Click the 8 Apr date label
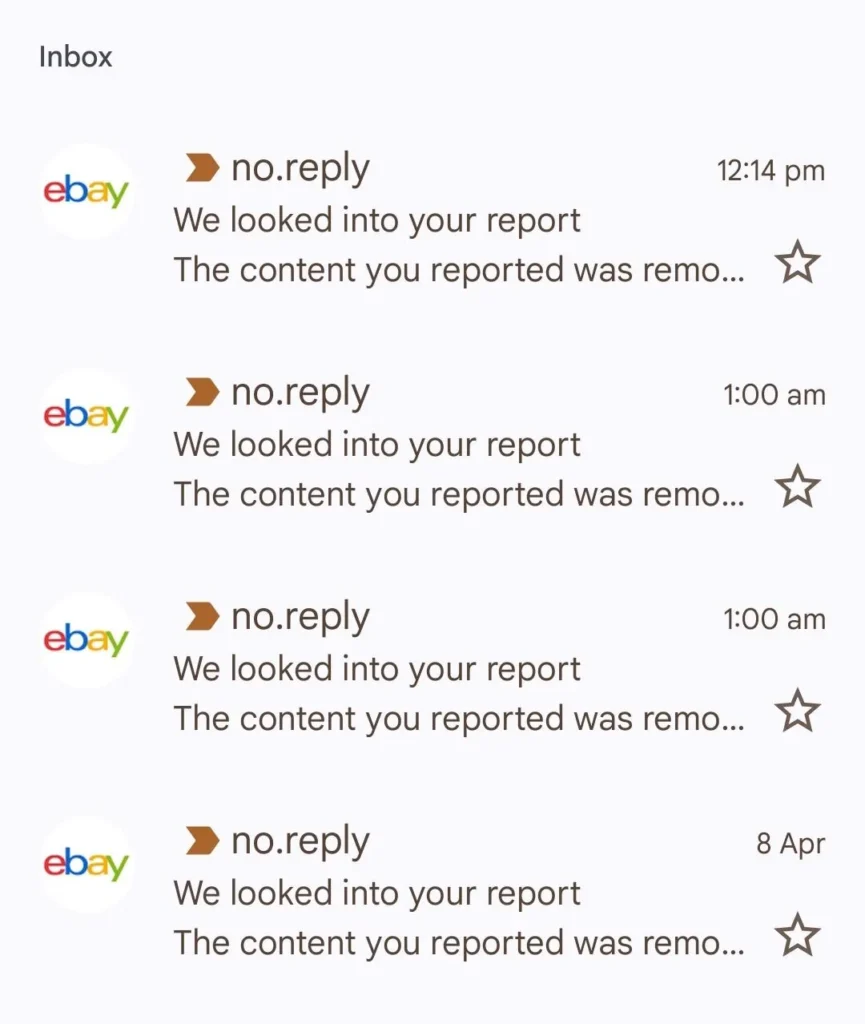865x1024 pixels. click(x=791, y=844)
